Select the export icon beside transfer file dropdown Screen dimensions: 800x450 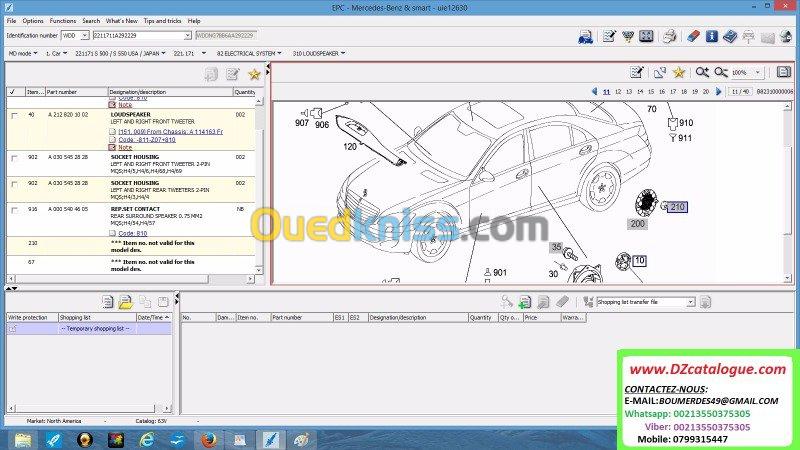point(705,302)
